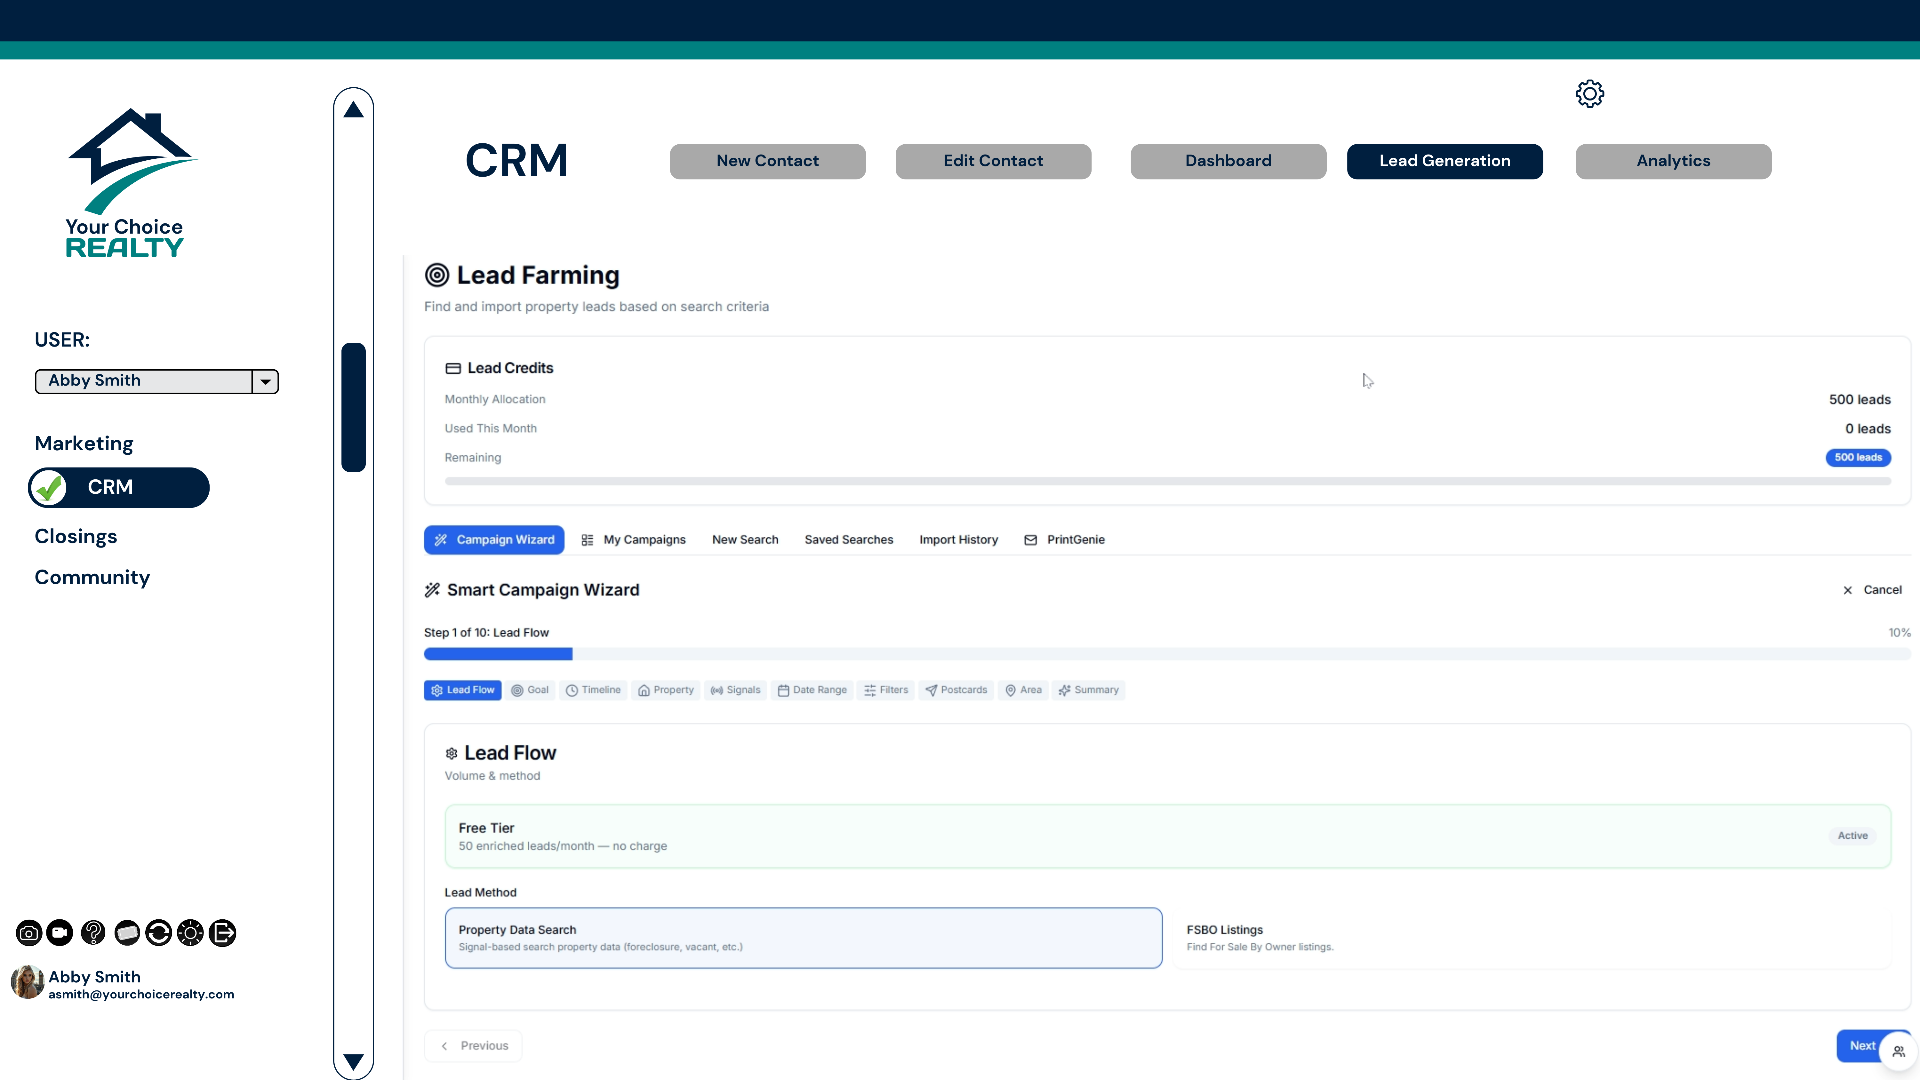The height and width of the screenshot is (1080, 1920).
Task: Click the wizard step progress bar
Action: pyautogui.click(x=1167, y=654)
